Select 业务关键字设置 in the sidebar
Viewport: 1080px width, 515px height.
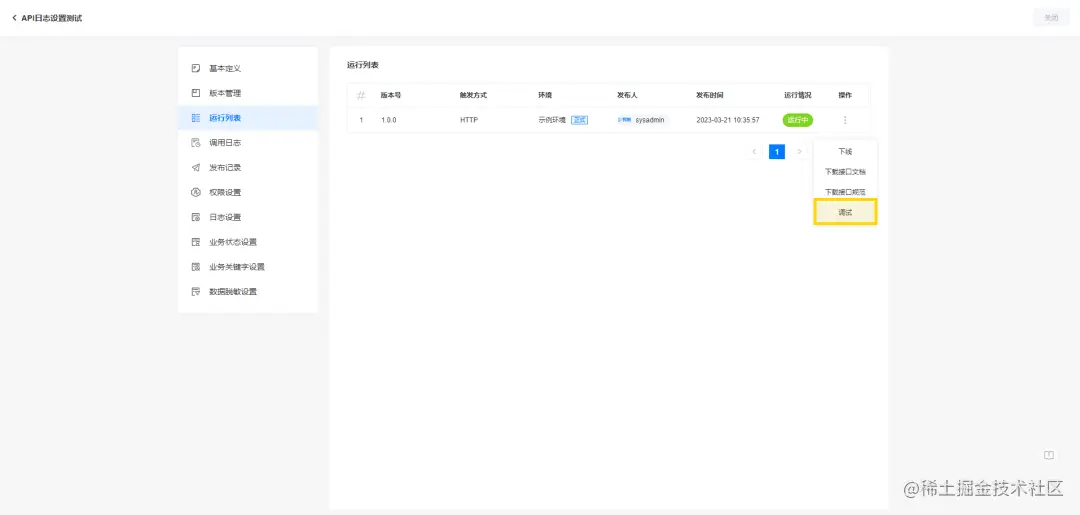pos(248,266)
